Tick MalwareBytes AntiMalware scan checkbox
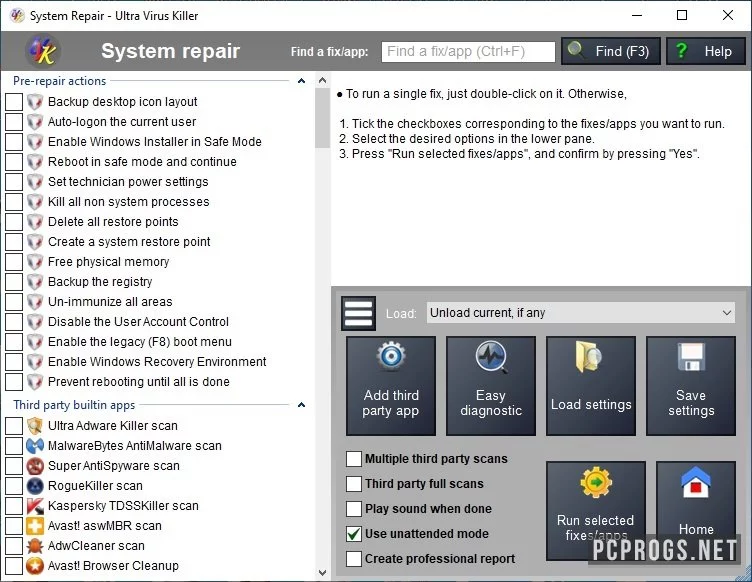Screen dimensions: 752x582 click(x=14, y=445)
